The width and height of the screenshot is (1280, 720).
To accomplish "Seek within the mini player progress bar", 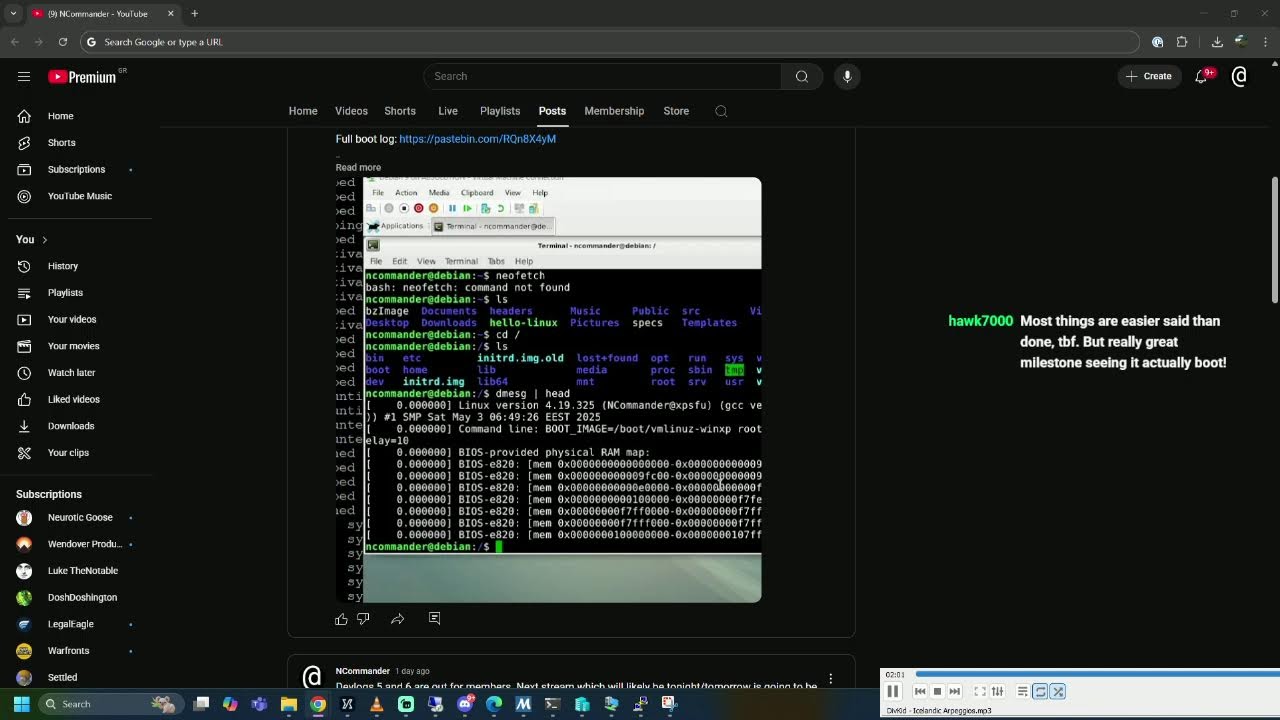I will pos(1097,674).
